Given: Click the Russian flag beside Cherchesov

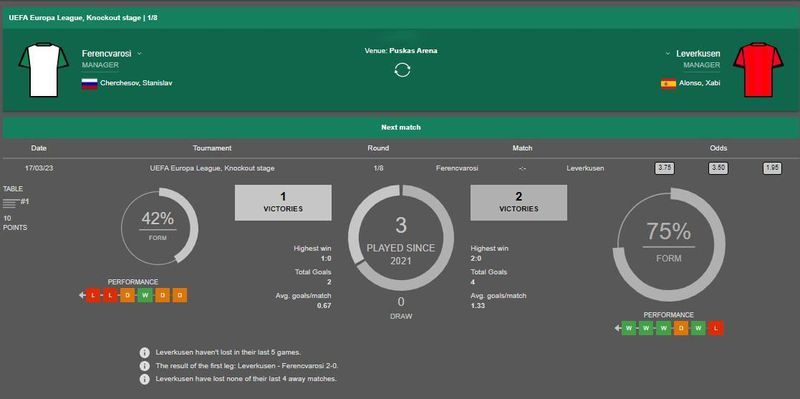Looking at the screenshot, I should 89,83.
